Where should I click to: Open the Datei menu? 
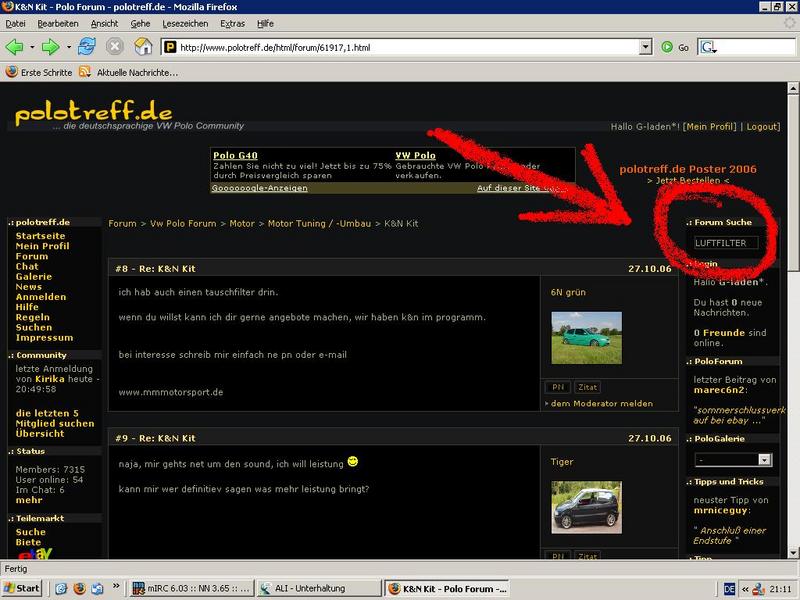[x=15, y=23]
